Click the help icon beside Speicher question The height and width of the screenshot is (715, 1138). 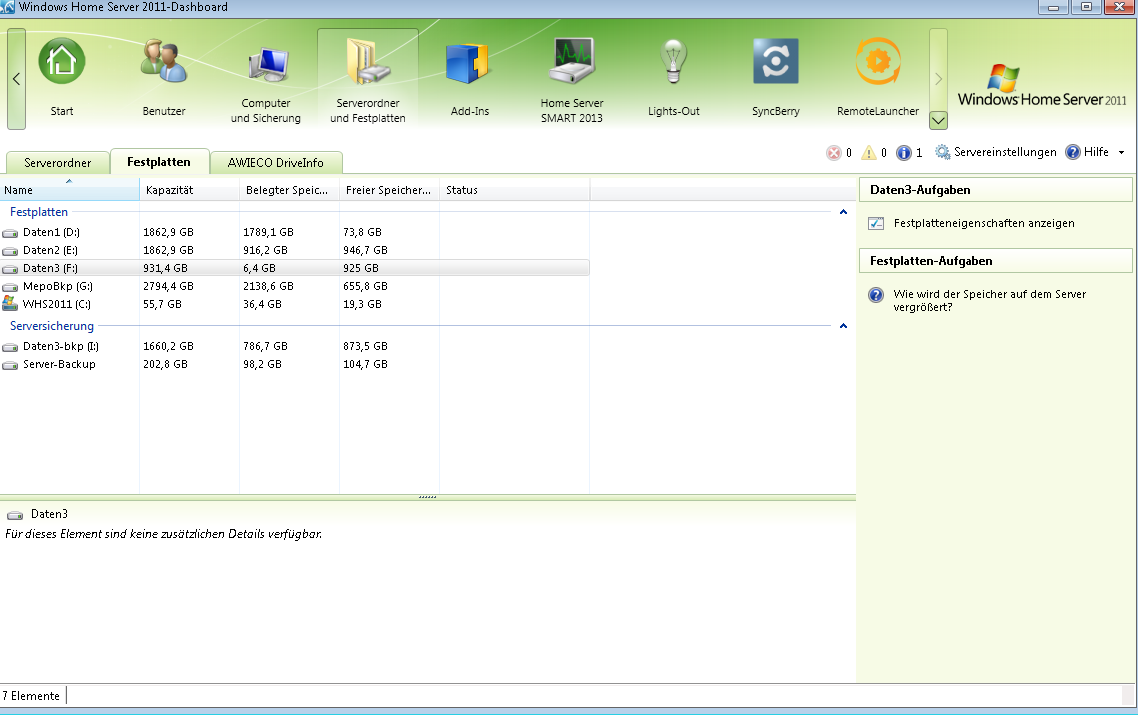pos(876,295)
